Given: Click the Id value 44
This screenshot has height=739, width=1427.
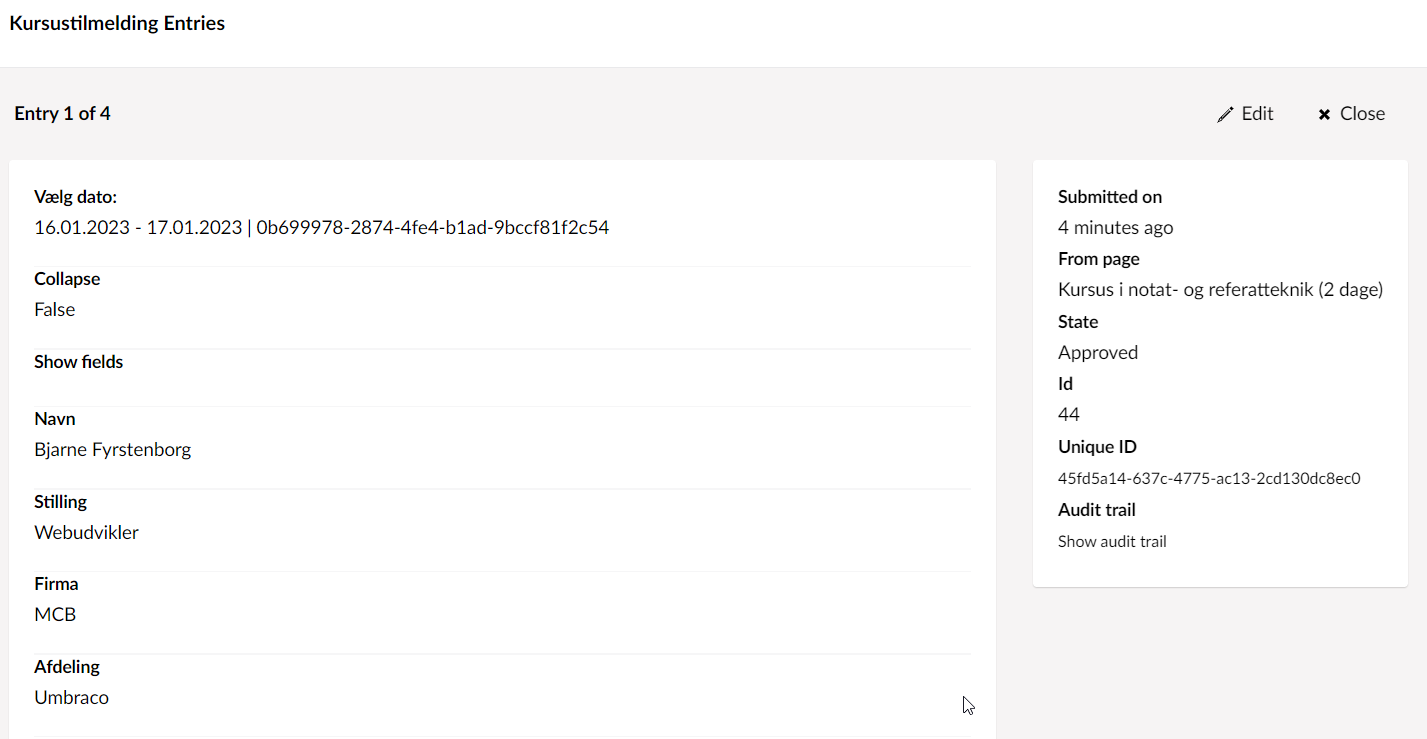Looking at the screenshot, I should click(1068, 414).
